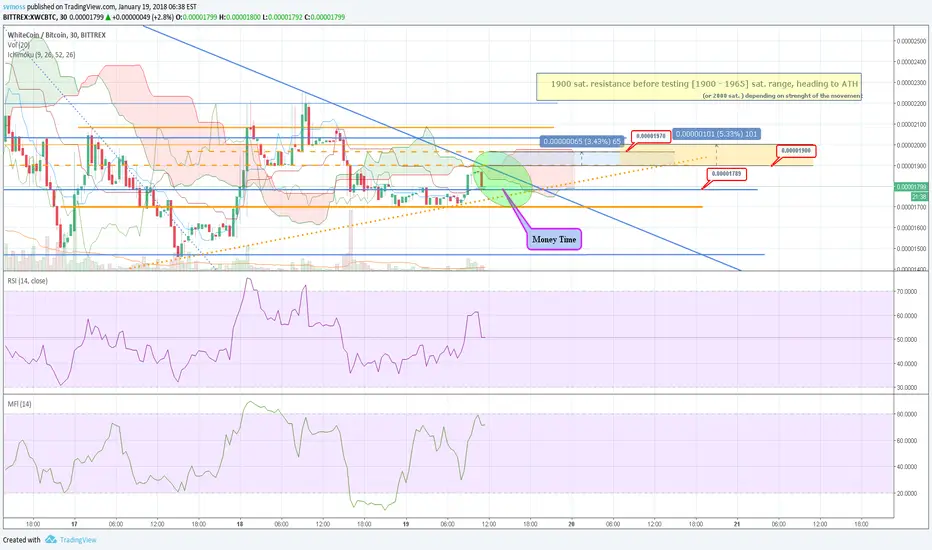
Task: Click the date label 19 on time axis
Action: pos(406,524)
